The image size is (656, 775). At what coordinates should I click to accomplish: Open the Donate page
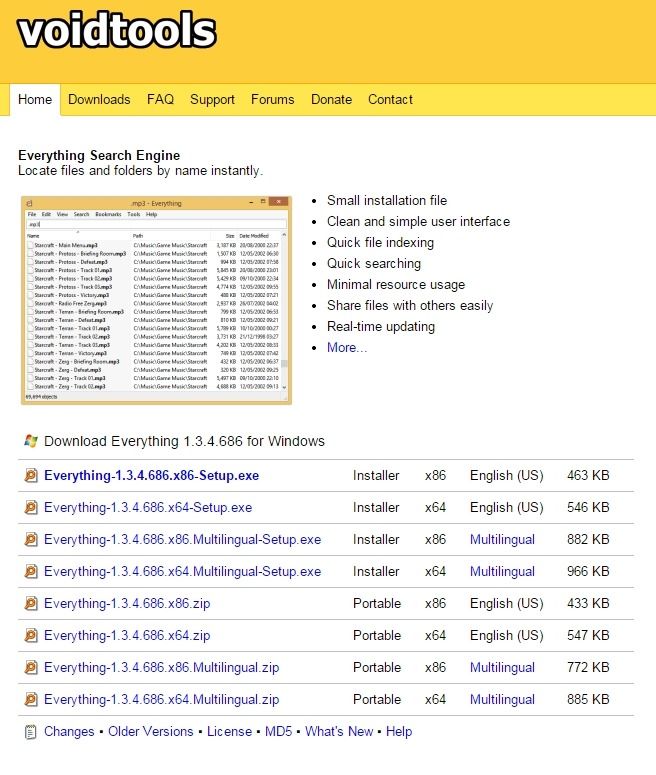pyautogui.click(x=331, y=99)
